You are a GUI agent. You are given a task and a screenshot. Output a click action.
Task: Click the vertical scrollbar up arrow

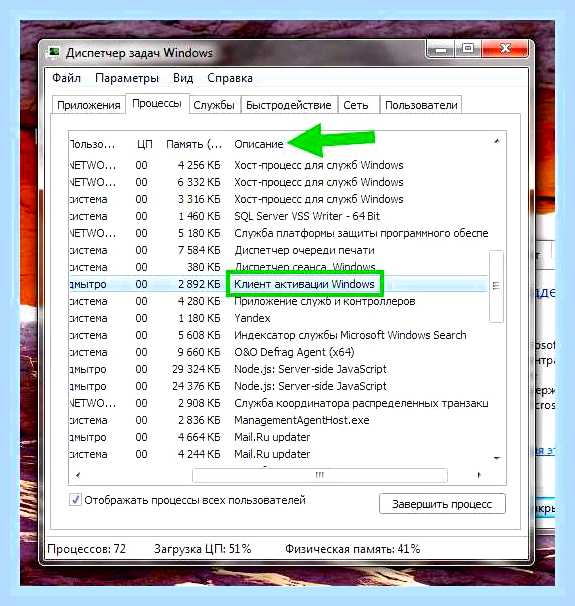pyautogui.click(x=497, y=141)
